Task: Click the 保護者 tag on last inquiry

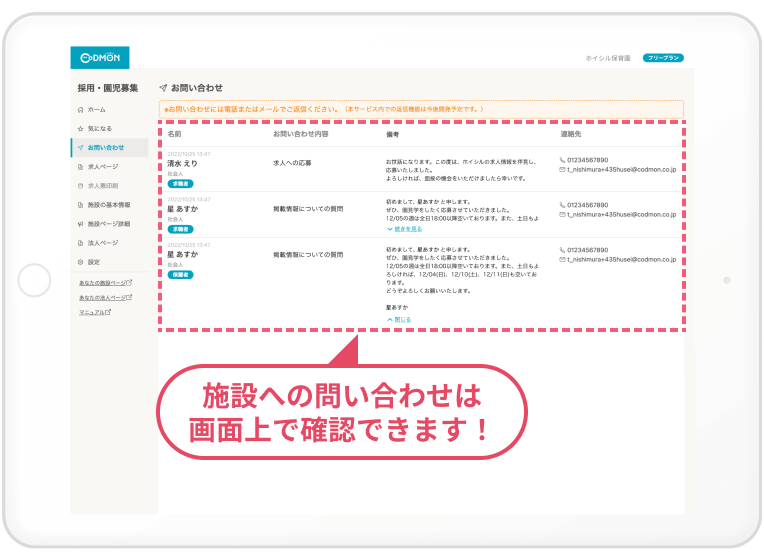Action: (180, 274)
